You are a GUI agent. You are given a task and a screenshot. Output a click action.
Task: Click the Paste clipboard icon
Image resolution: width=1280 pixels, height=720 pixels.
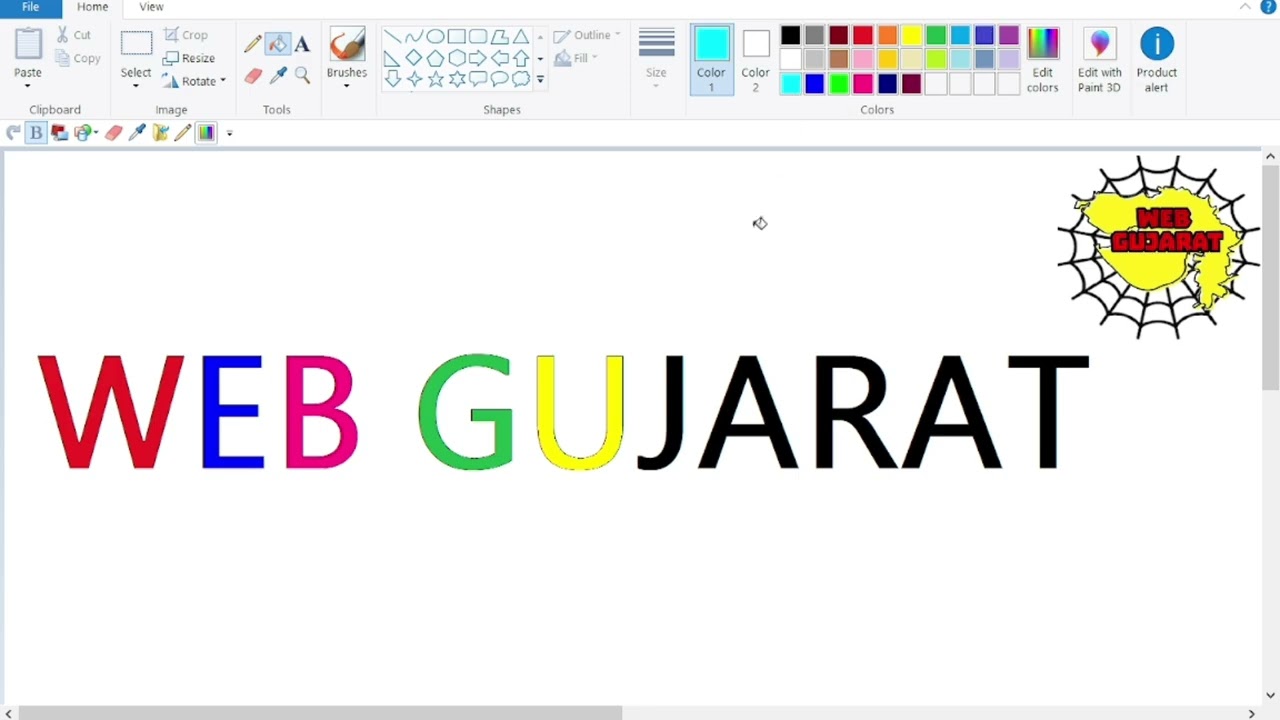[28, 45]
